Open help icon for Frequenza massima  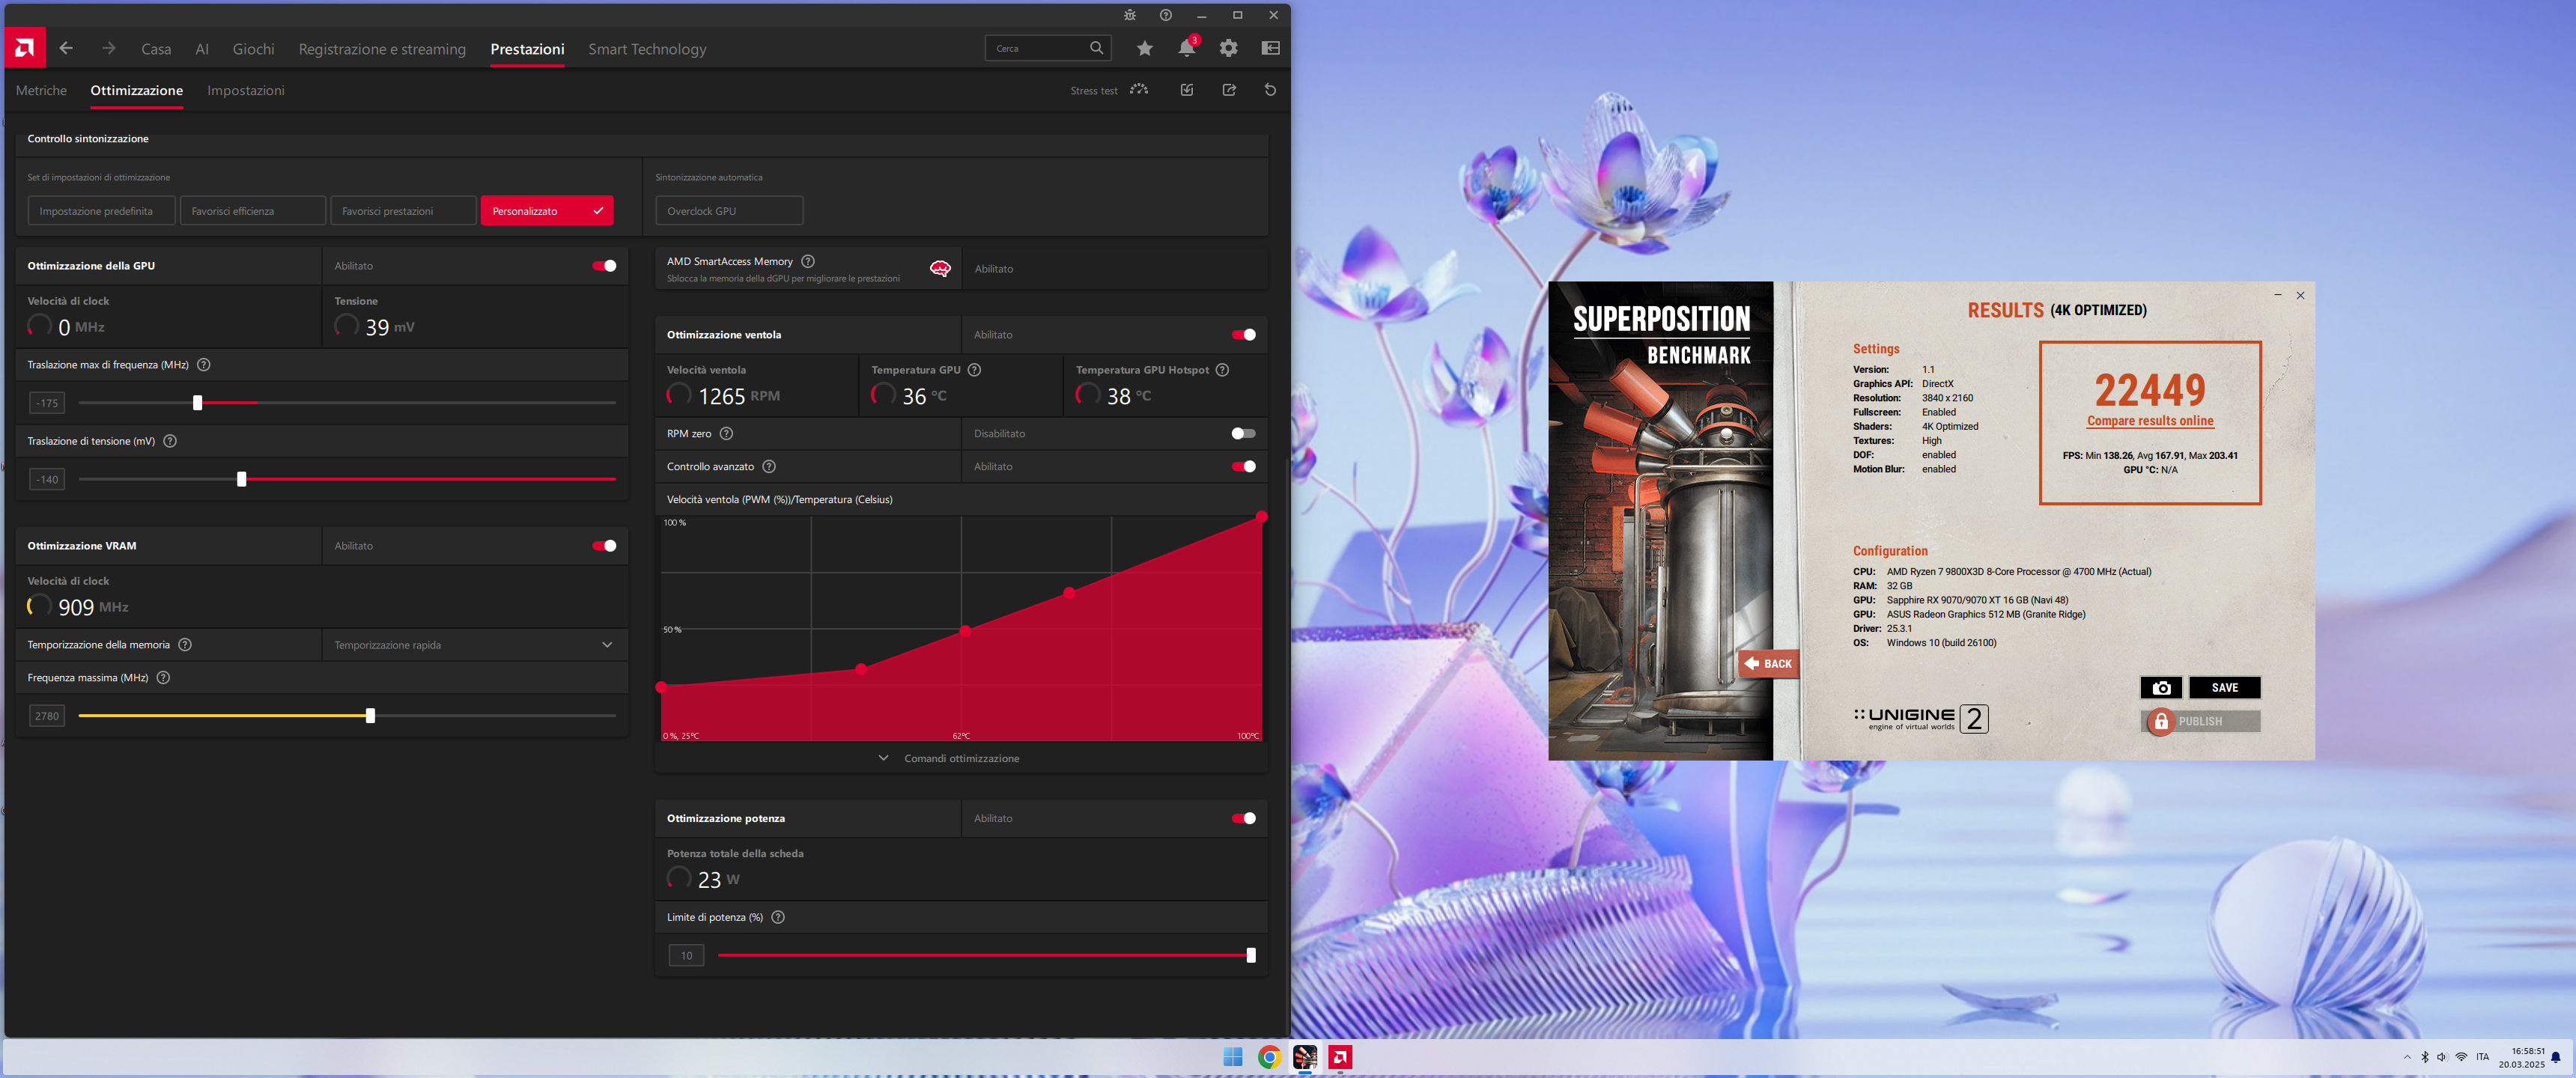[x=164, y=678]
